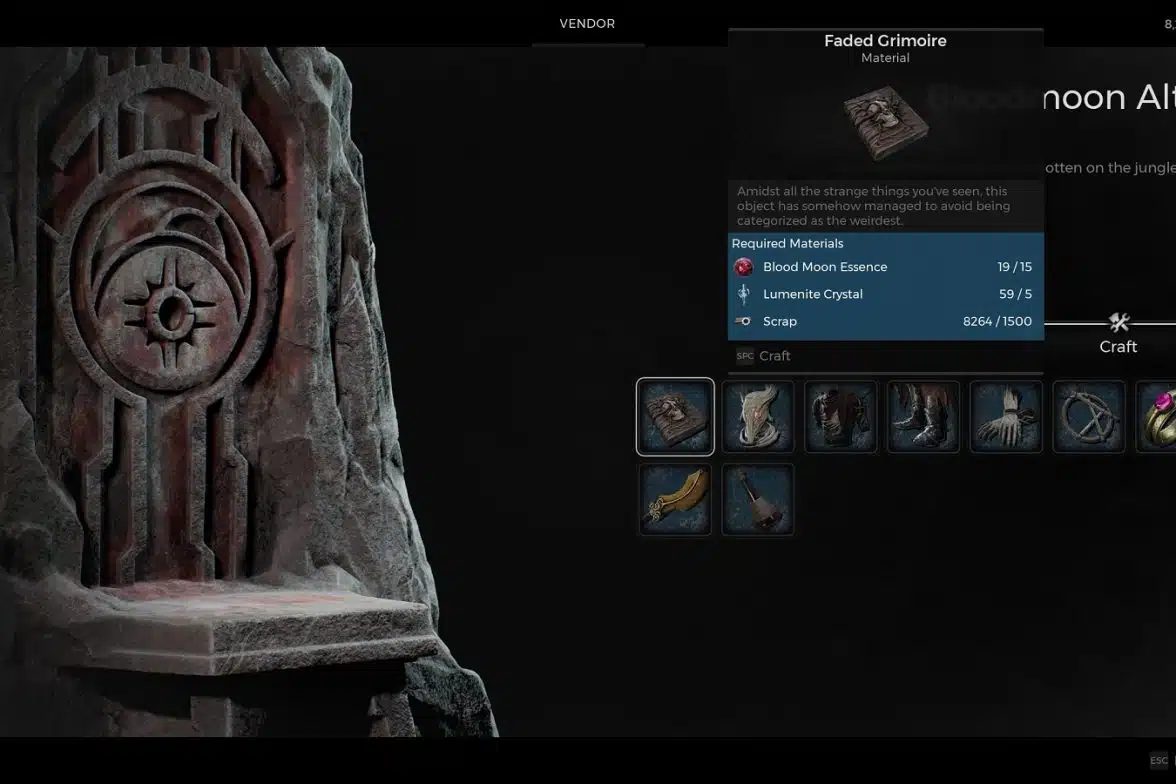Select the Faded Grimoire item slot
Screen dimensions: 1176x784
click(675, 416)
